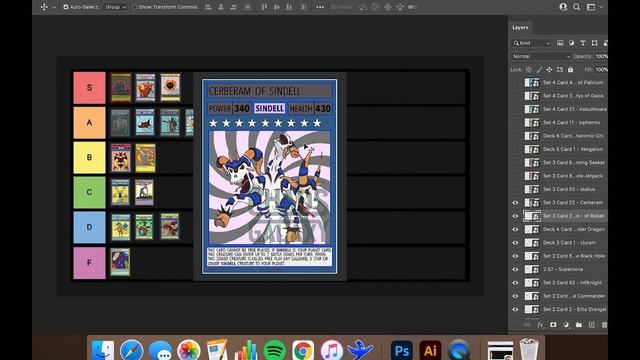Click the delete layer trash icon
The image size is (640, 360).
604,325
